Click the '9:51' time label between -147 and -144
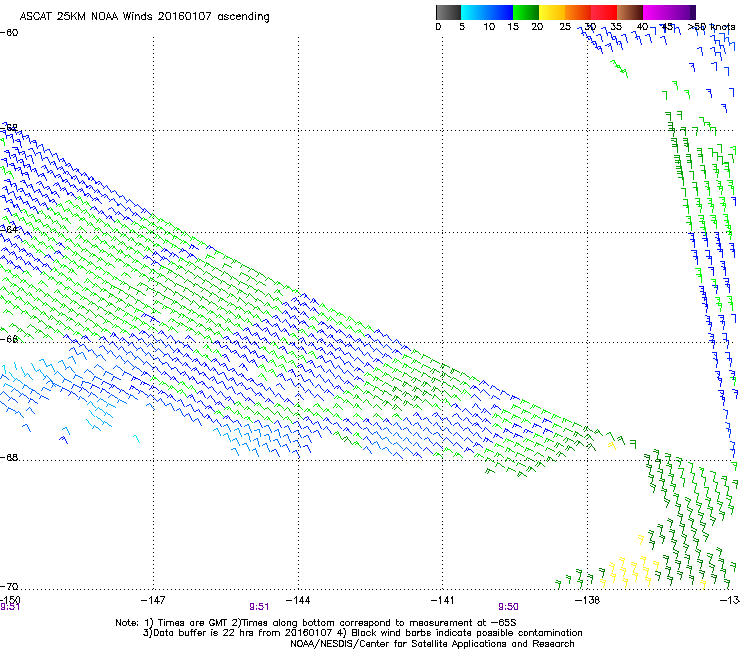Viewport: 740px width, 650px height. pos(259,607)
